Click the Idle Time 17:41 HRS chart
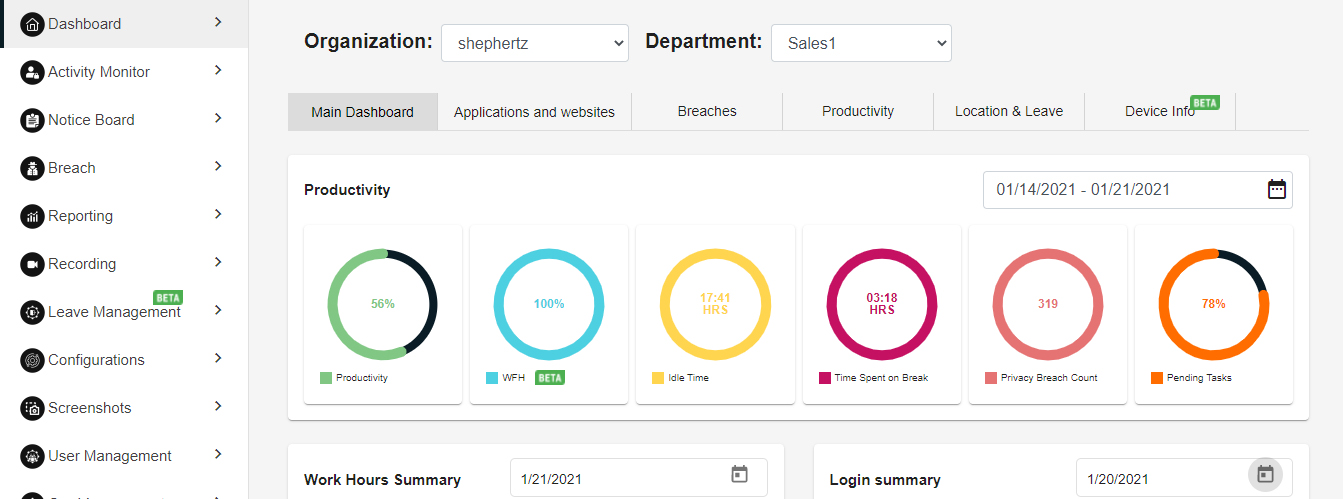1343x499 pixels. point(715,304)
